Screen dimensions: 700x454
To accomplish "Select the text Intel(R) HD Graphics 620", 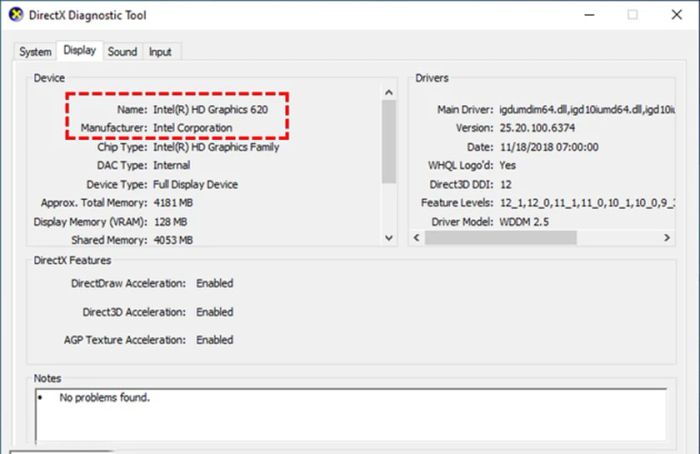I will pyautogui.click(x=210, y=109).
